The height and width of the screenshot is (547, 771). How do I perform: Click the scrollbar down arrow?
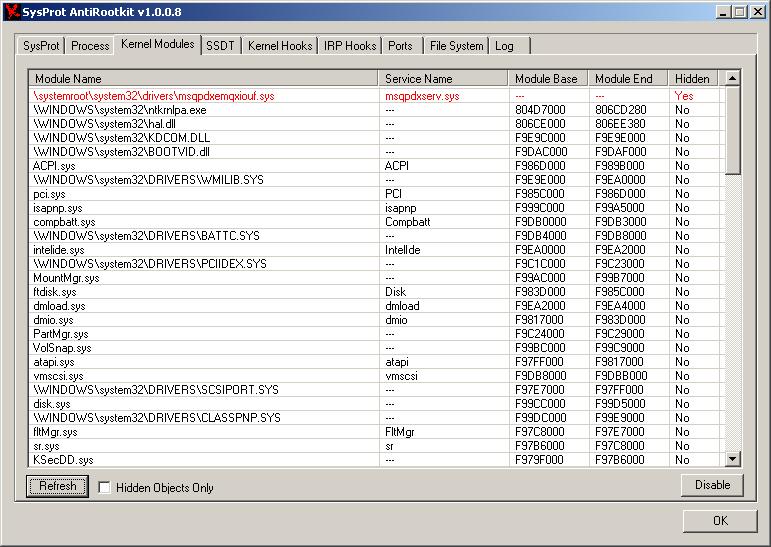[733, 459]
